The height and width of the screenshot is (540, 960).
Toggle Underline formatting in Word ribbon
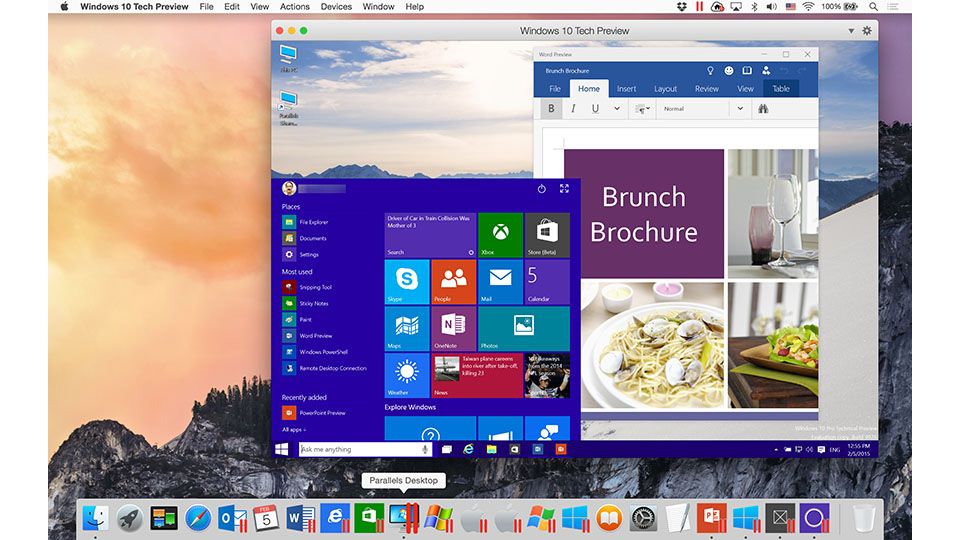(x=595, y=108)
